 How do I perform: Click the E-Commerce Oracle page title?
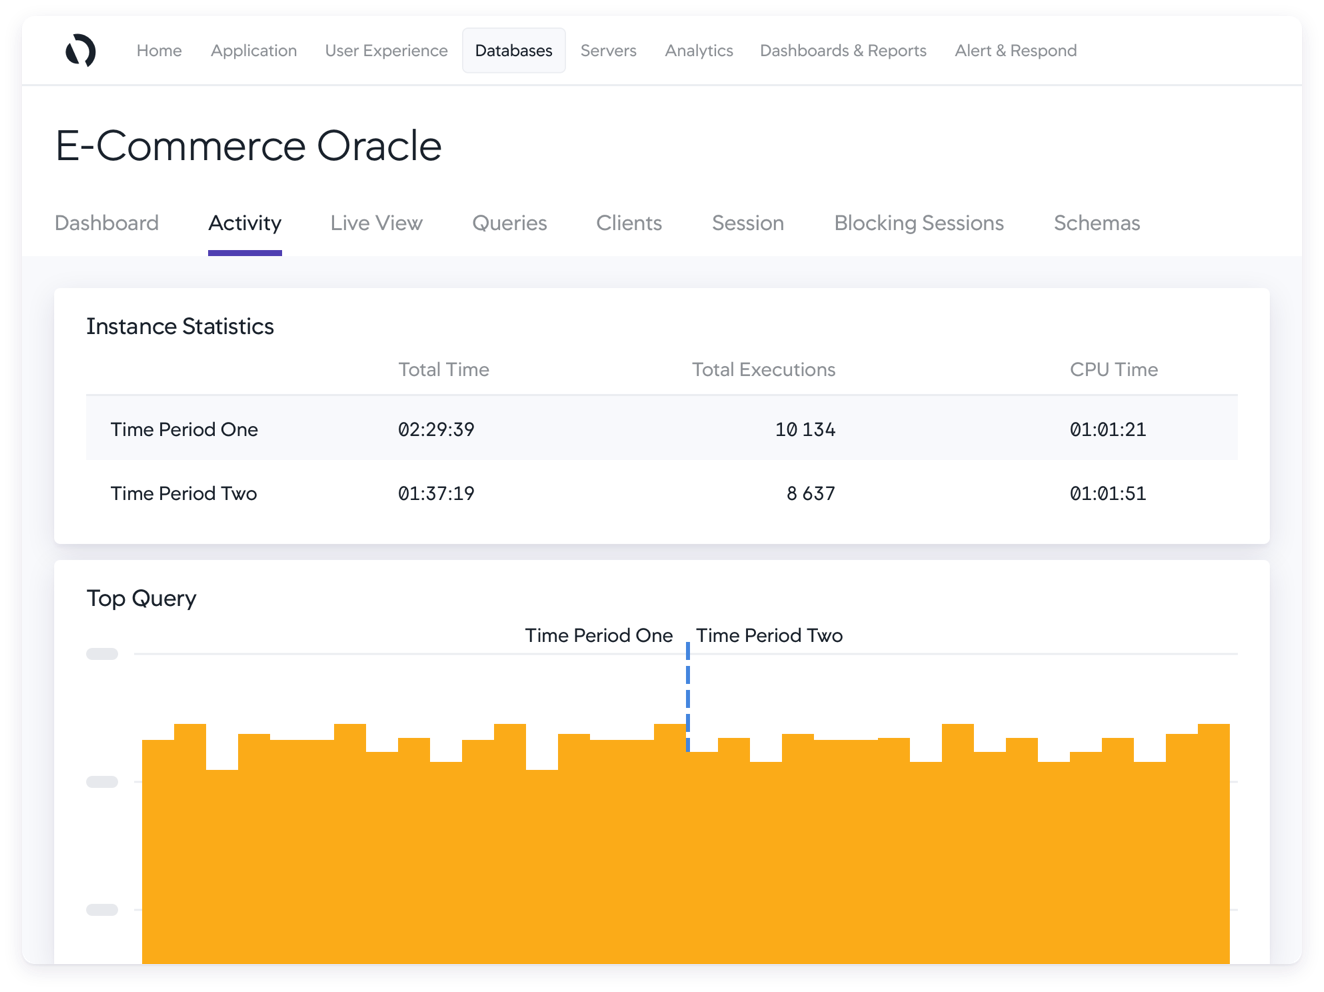(x=248, y=146)
